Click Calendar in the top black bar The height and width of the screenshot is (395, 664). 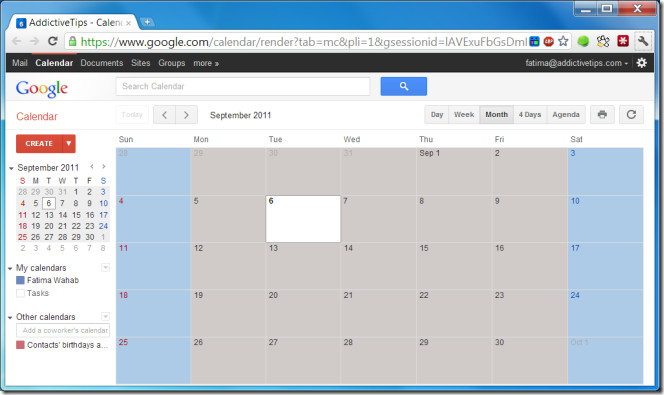[x=54, y=63]
